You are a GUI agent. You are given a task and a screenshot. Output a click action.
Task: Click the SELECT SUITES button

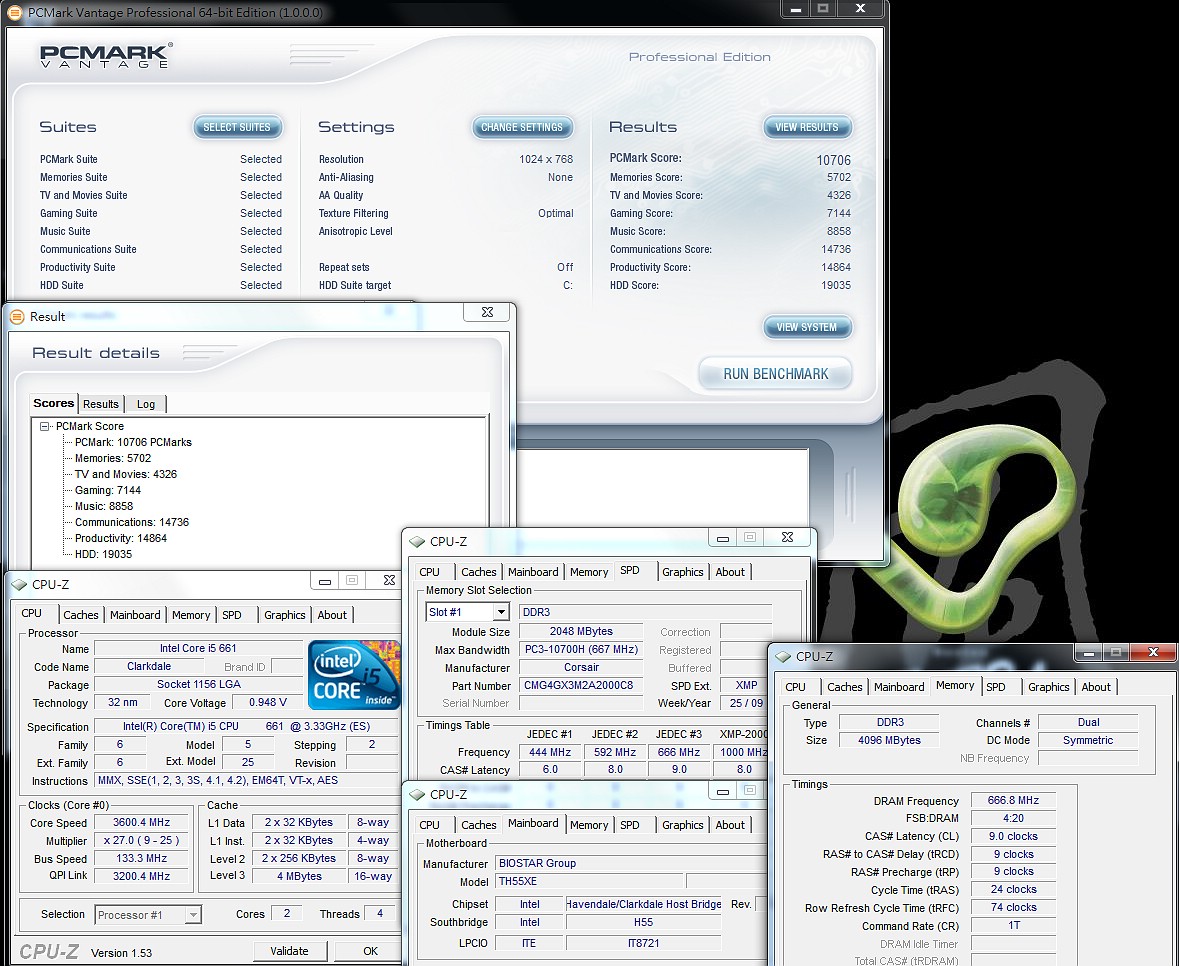coord(238,127)
